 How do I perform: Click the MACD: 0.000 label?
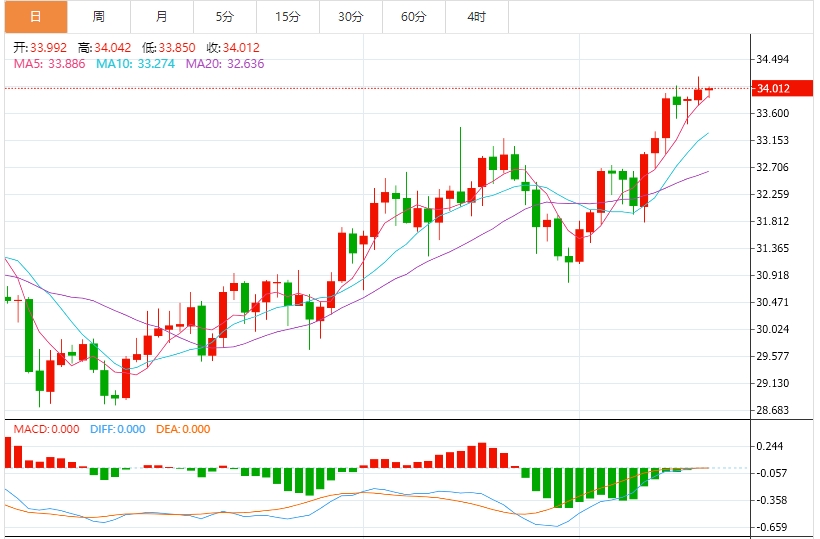(47, 429)
